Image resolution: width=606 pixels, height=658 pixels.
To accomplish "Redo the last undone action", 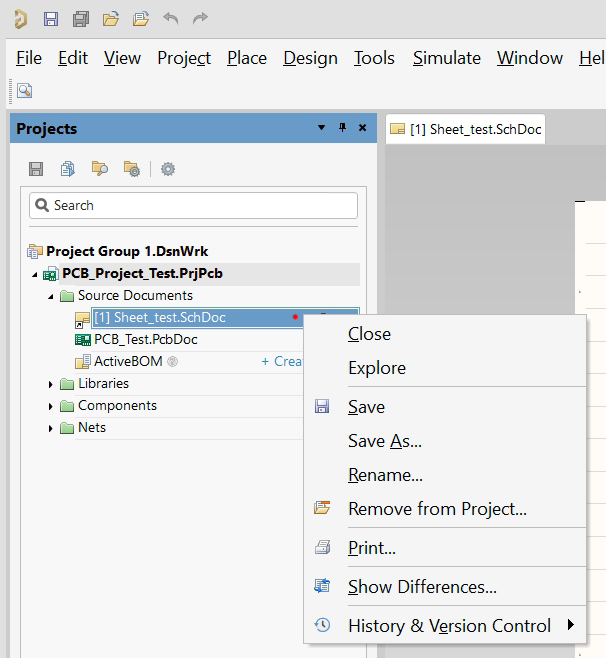I will (200, 18).
